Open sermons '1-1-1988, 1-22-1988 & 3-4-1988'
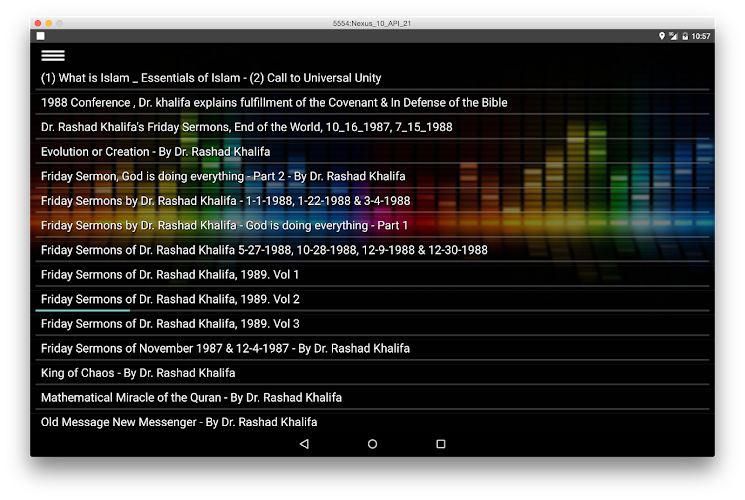The width and height of the screenshot is (745, 500). [372, 201]
